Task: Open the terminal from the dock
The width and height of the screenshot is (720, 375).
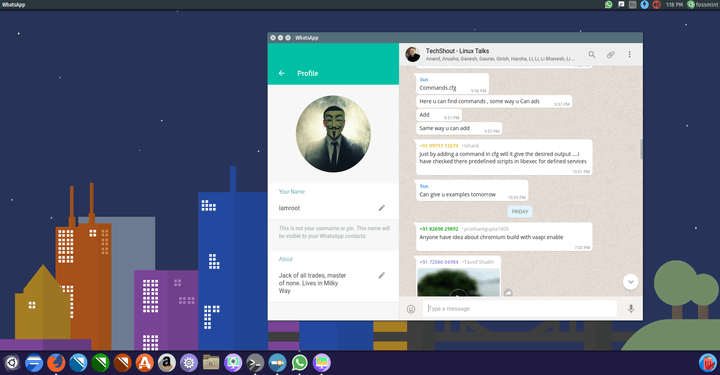Action: pos(255,363)
